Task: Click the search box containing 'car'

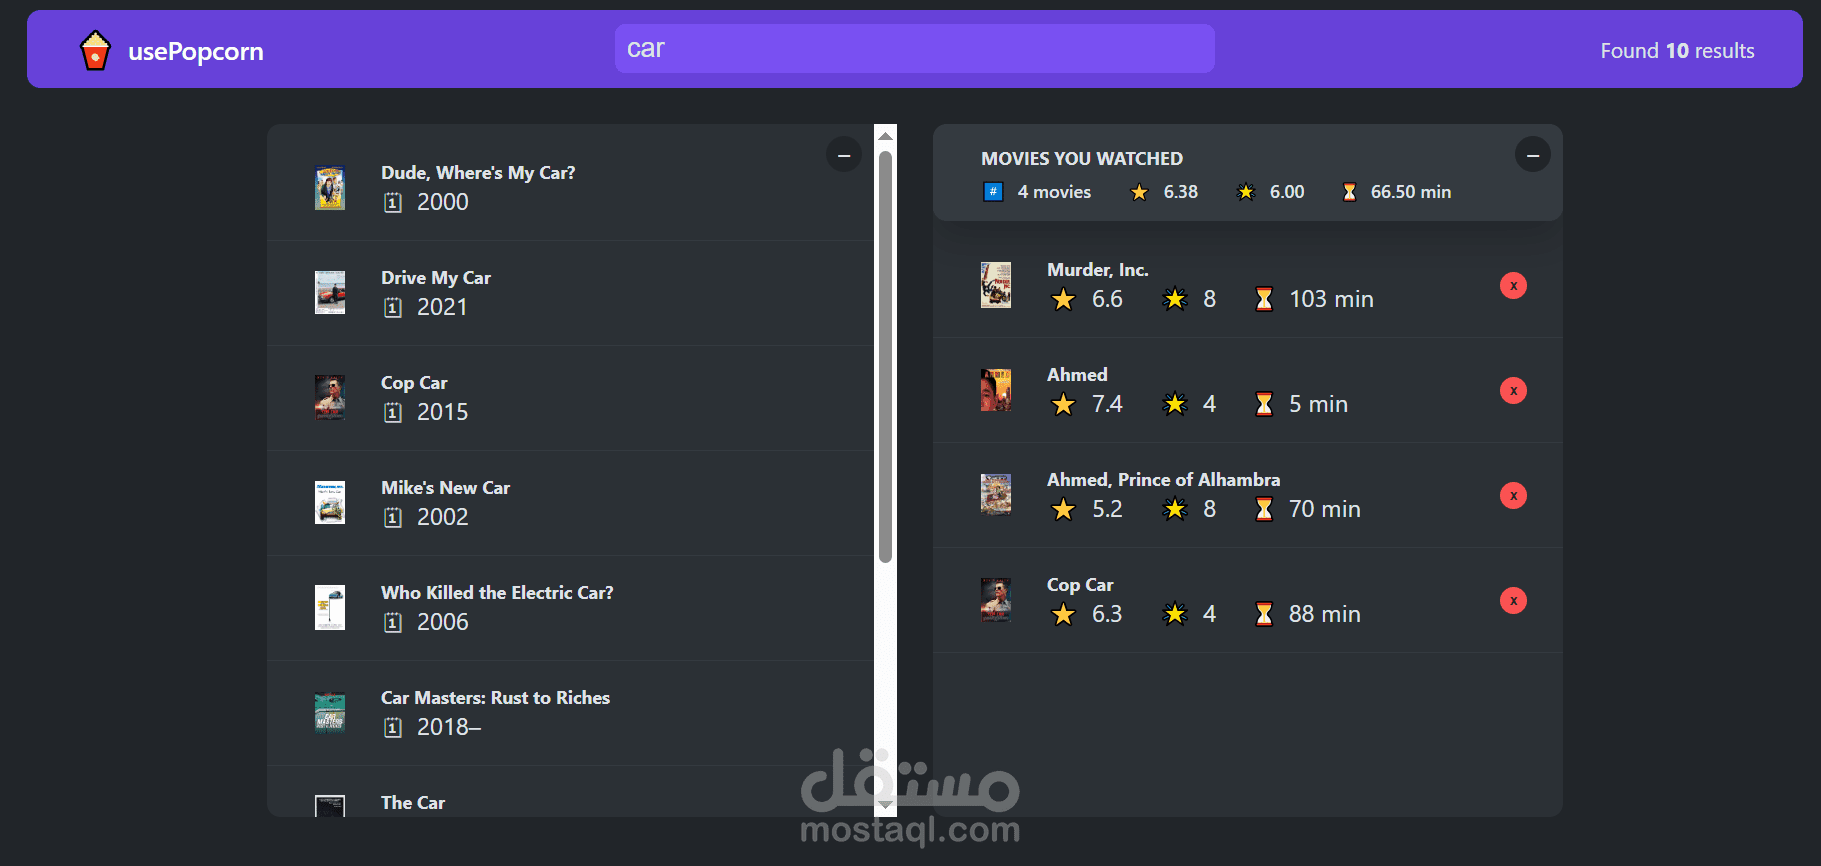Action: (x=914, y=49)
